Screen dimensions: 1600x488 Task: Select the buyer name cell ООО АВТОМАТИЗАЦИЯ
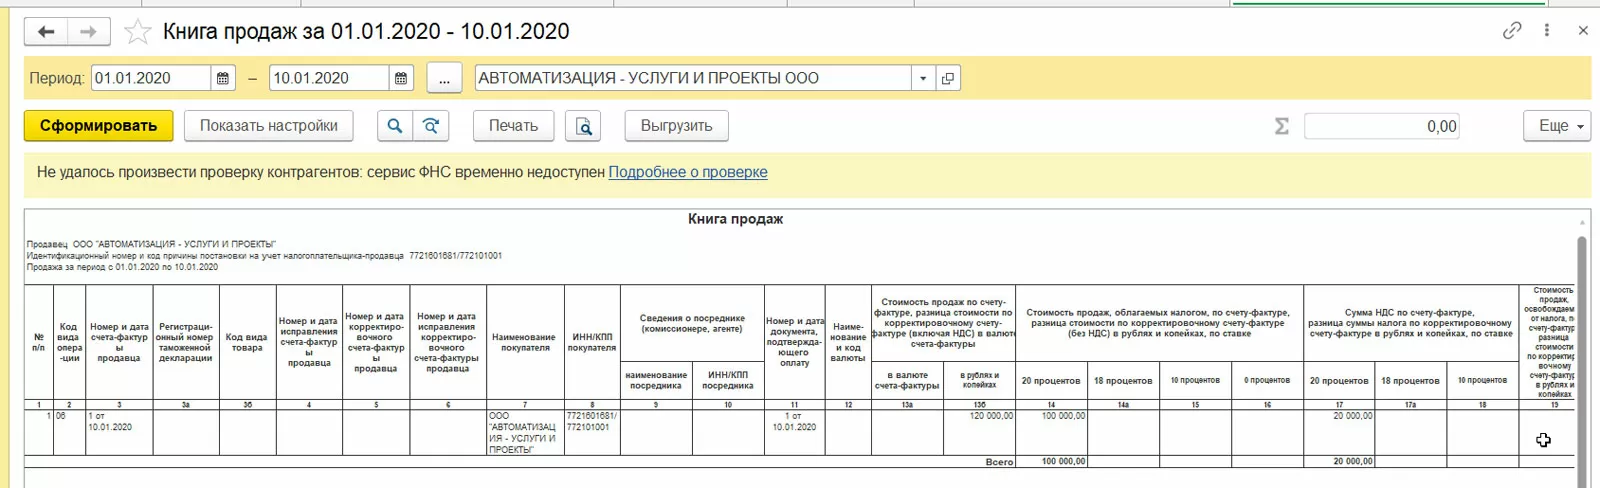(525, 433)
